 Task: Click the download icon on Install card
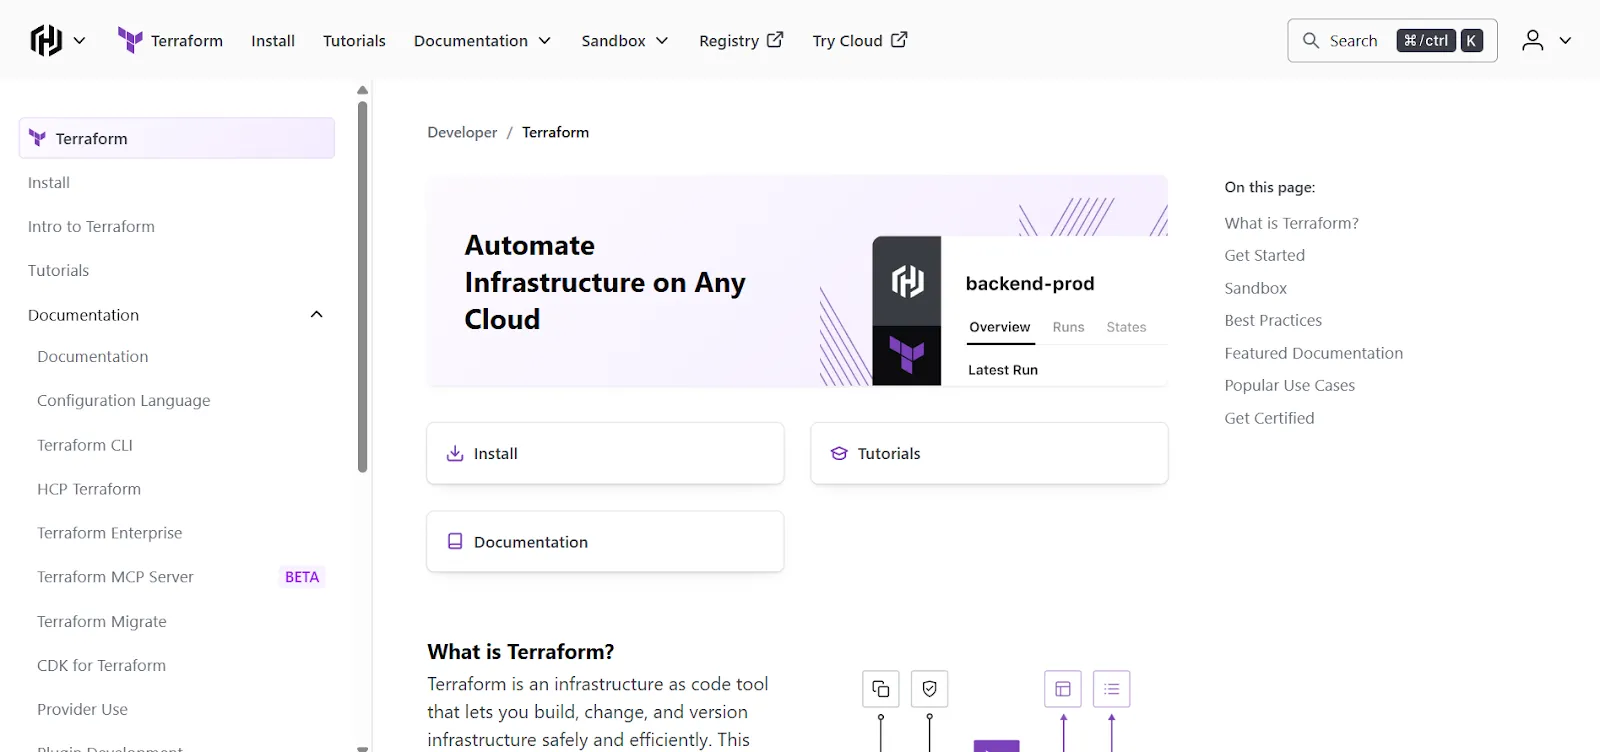[x=455, y=453]
